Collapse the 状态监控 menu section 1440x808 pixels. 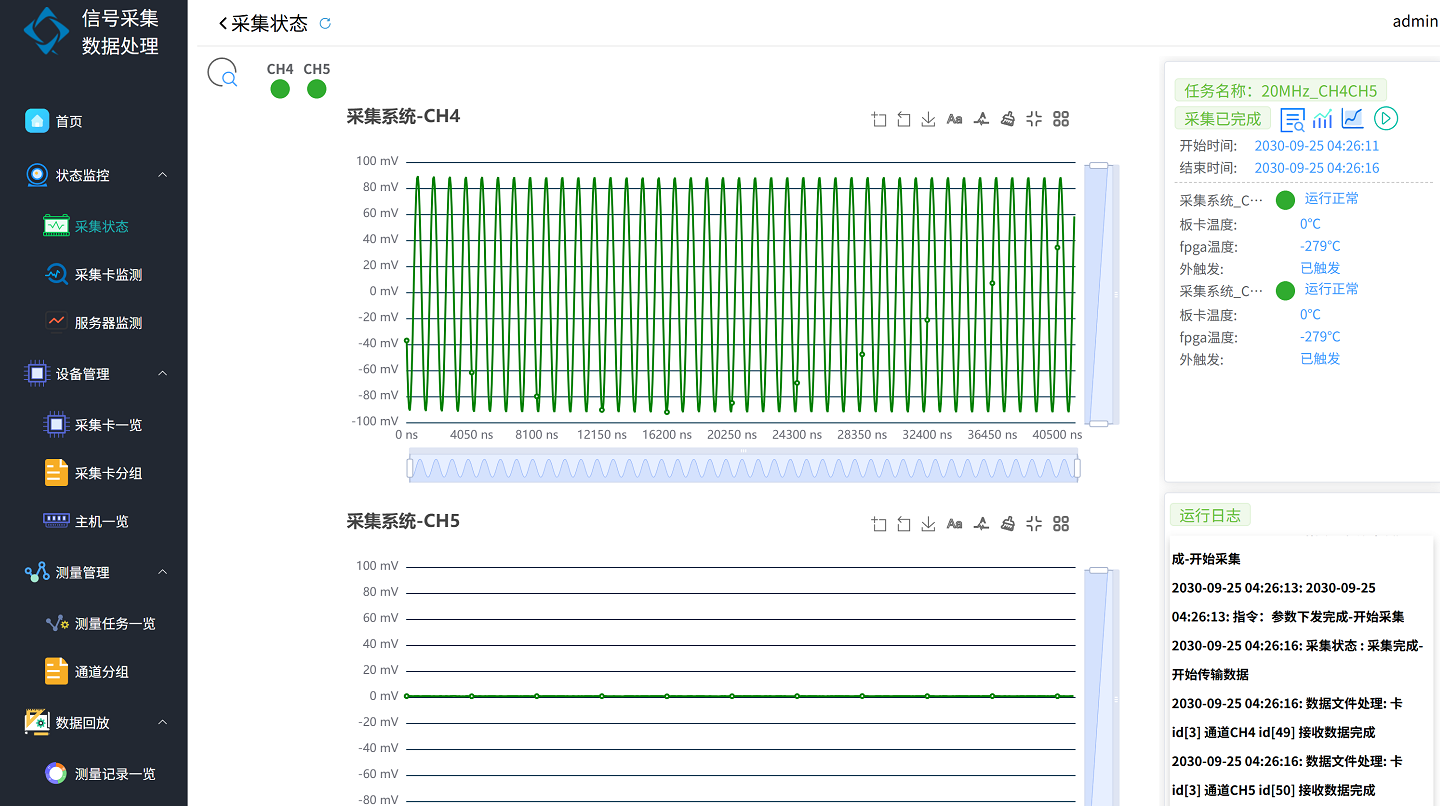pos(162,175)
